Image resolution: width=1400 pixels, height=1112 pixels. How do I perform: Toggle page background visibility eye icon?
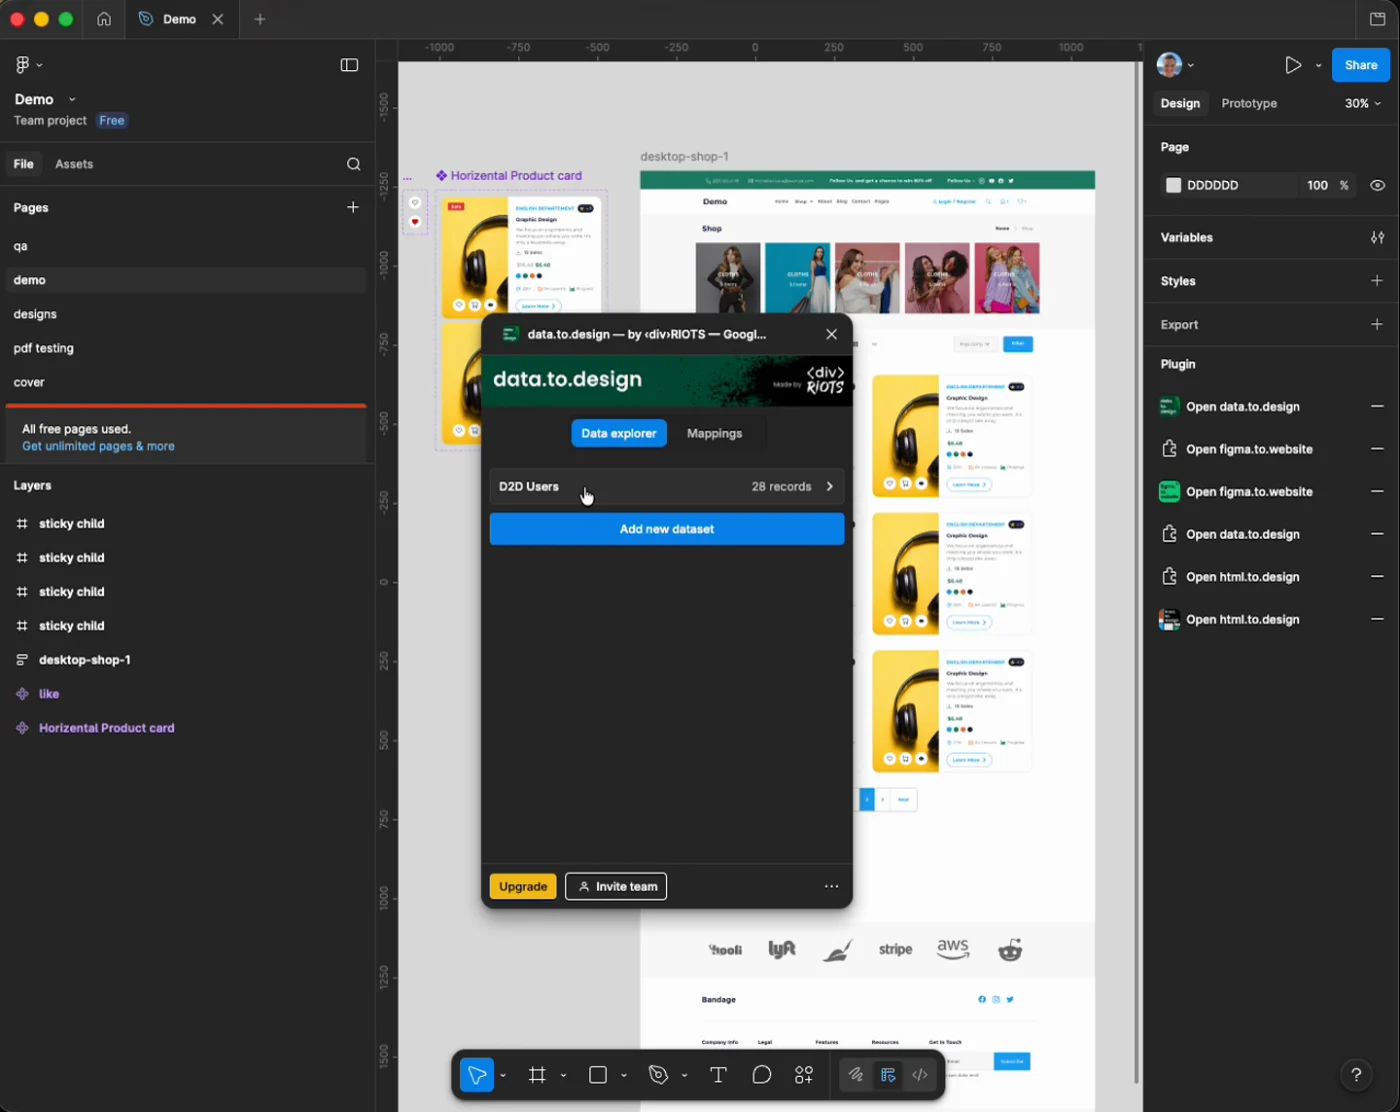pos(1377,185)
